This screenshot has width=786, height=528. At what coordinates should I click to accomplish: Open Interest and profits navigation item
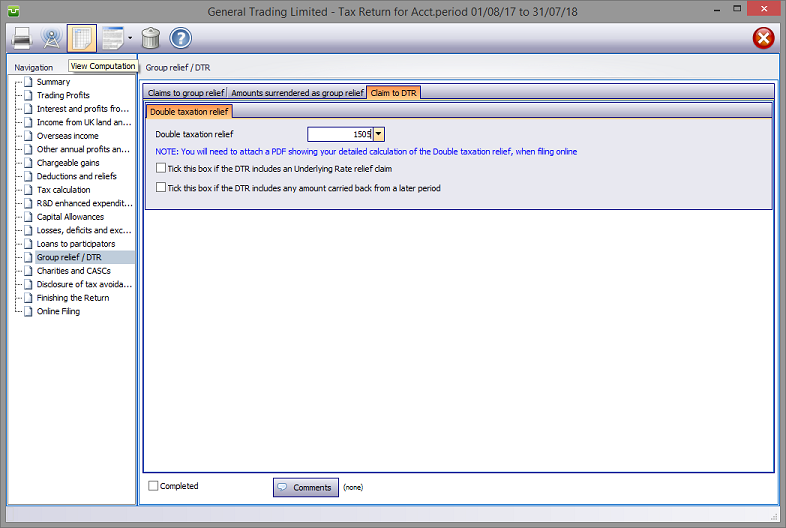(83, 109)
